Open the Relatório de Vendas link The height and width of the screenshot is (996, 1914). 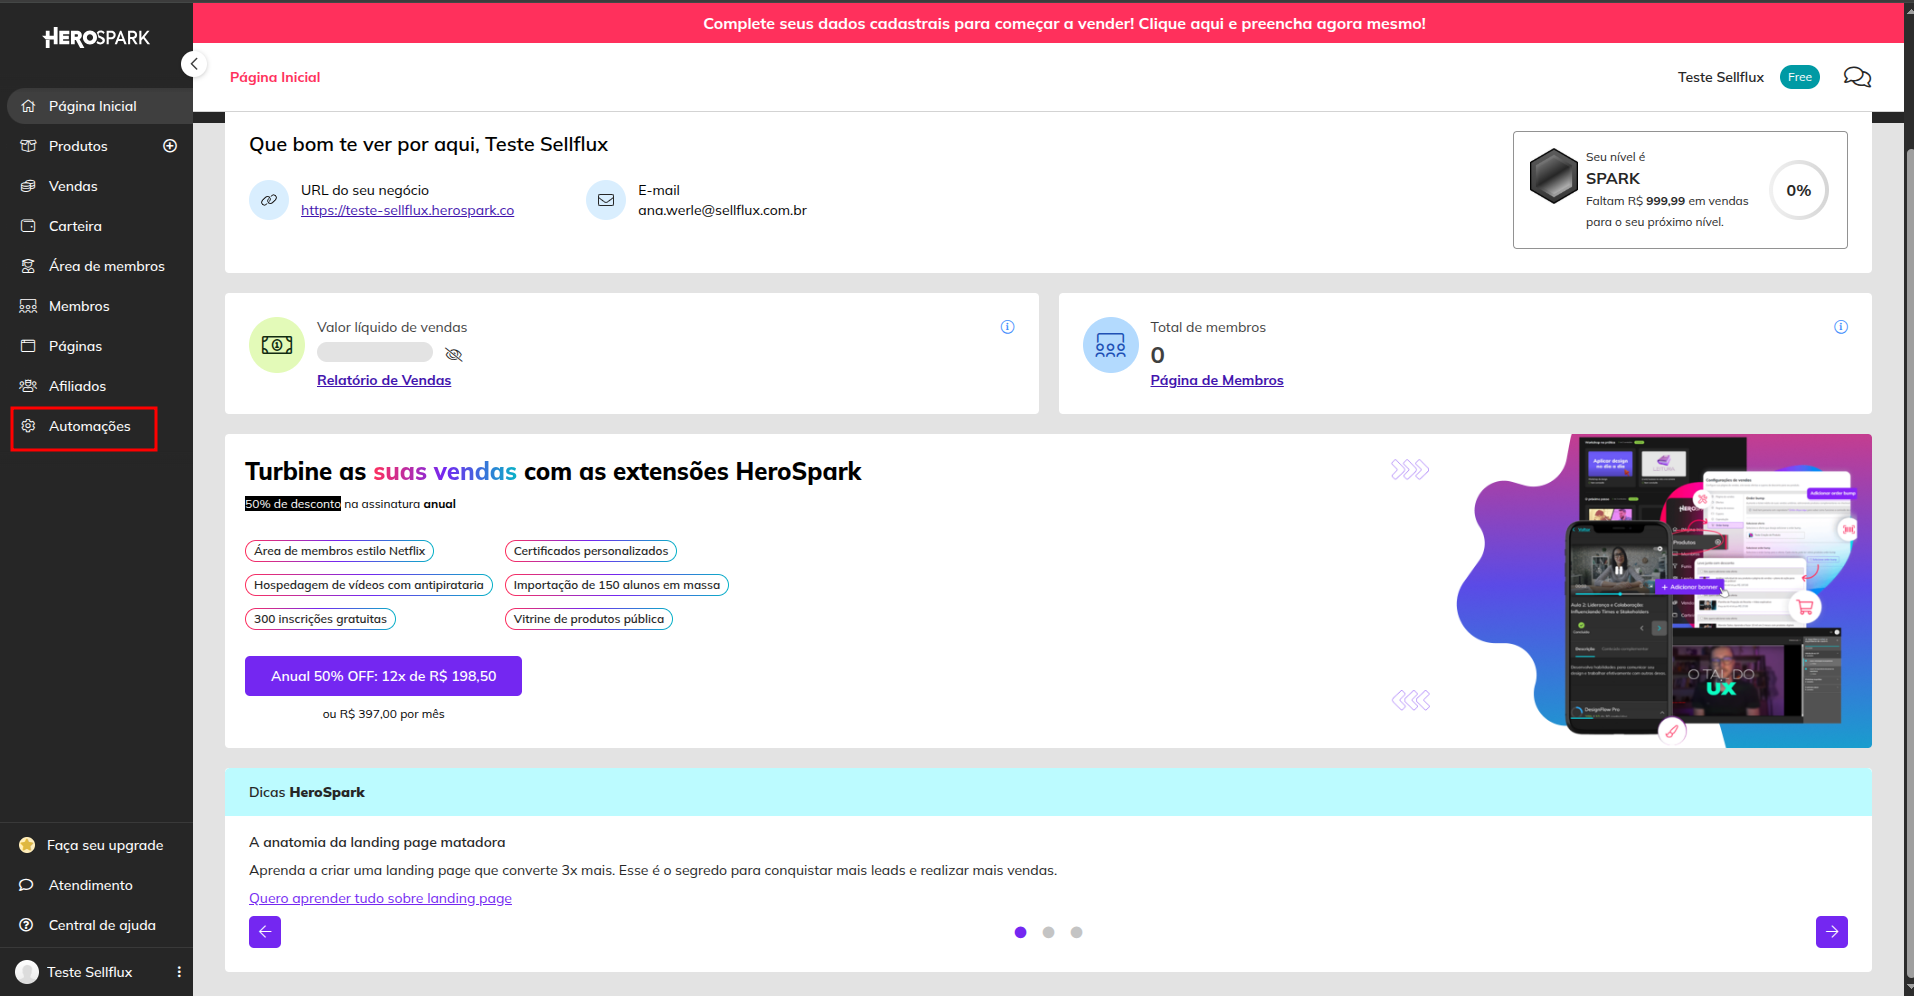(x=384, y=380)
